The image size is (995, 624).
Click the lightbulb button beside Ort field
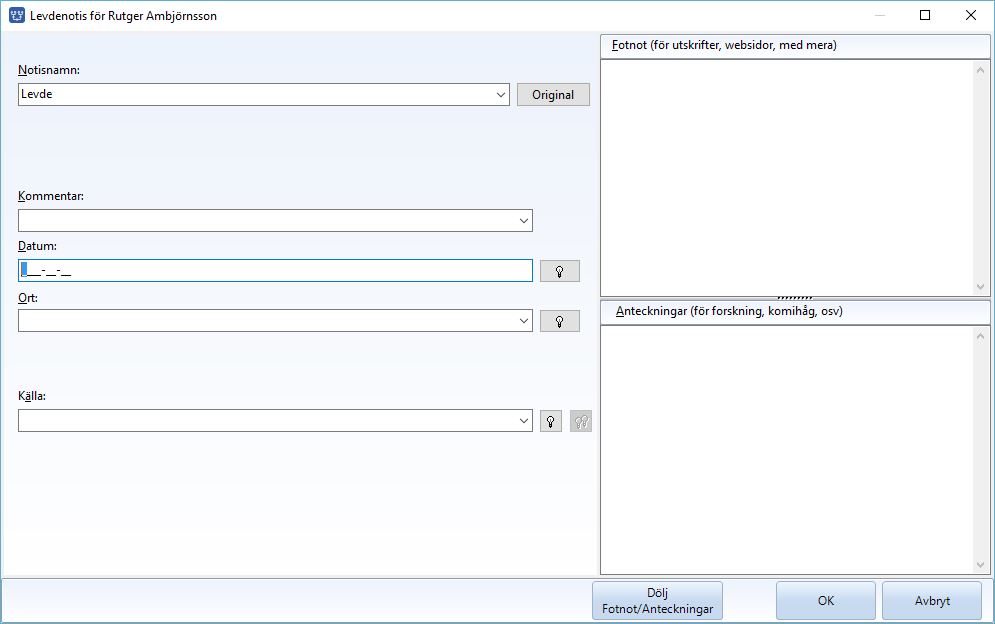[560, 321]
